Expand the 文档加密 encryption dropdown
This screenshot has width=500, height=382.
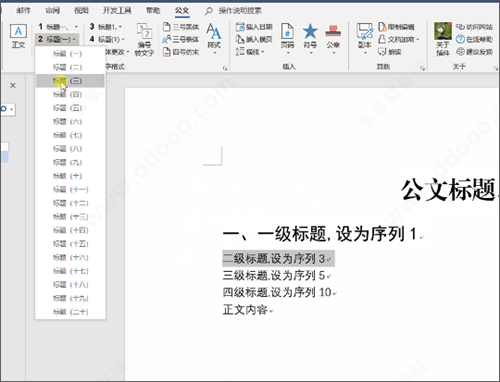(417, 40)
